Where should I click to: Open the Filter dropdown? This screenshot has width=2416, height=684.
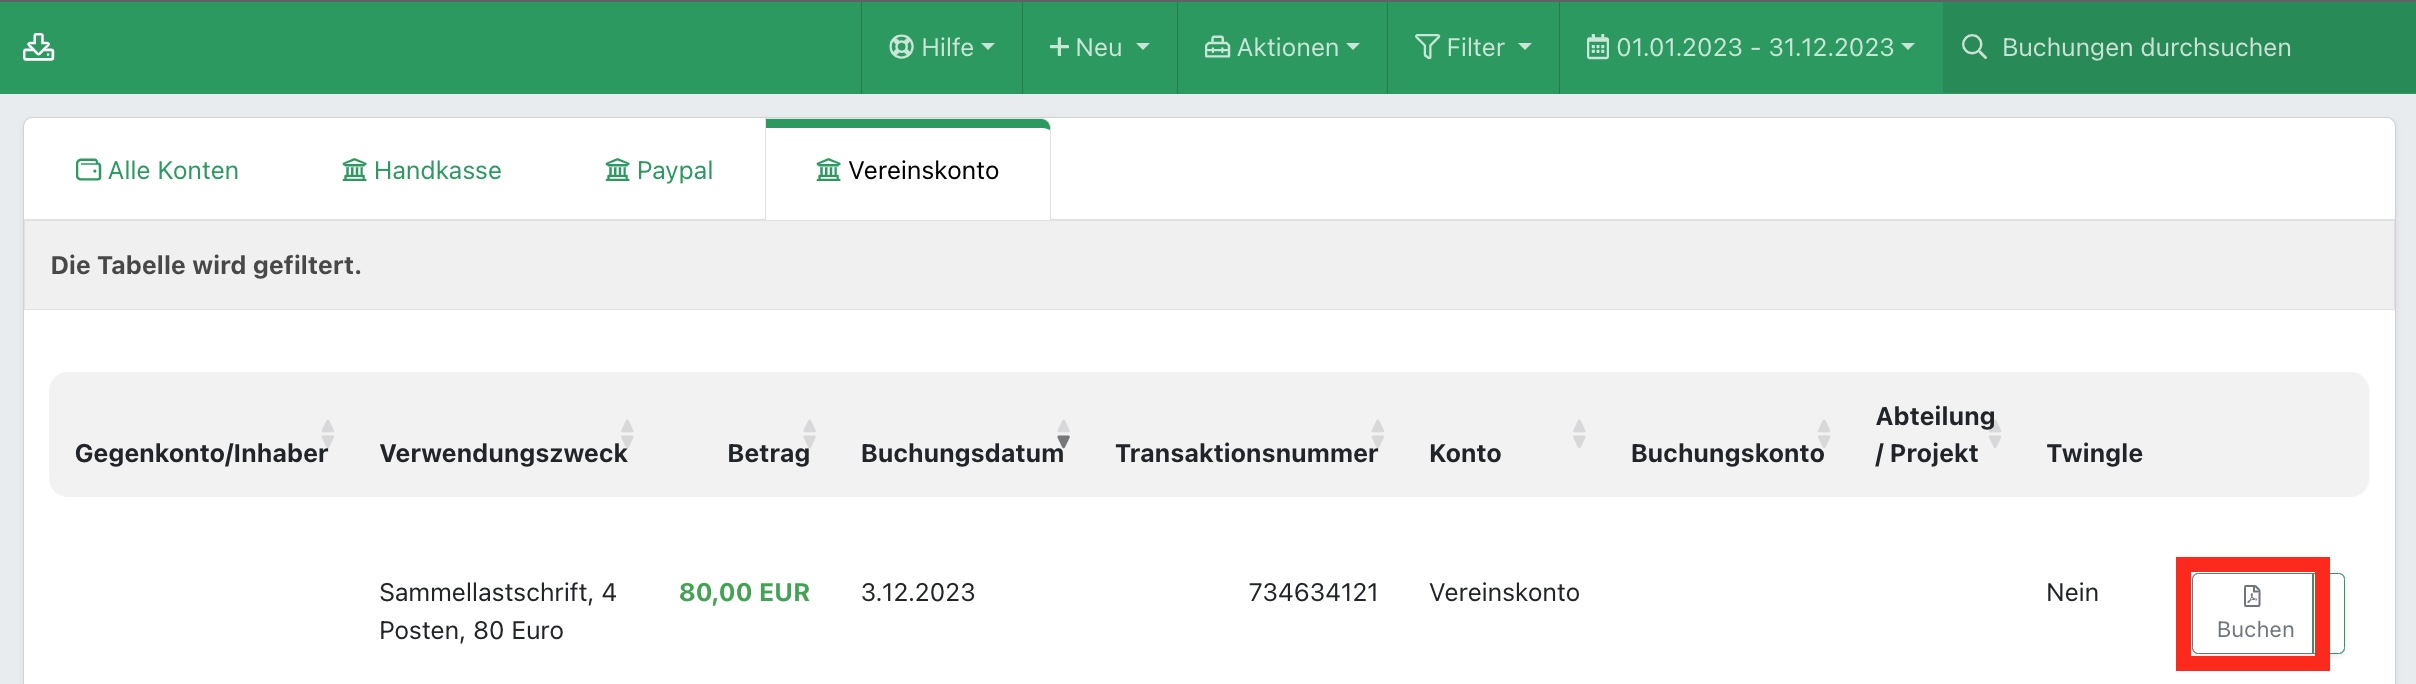pyautogui.click(x=1473, y=47)
